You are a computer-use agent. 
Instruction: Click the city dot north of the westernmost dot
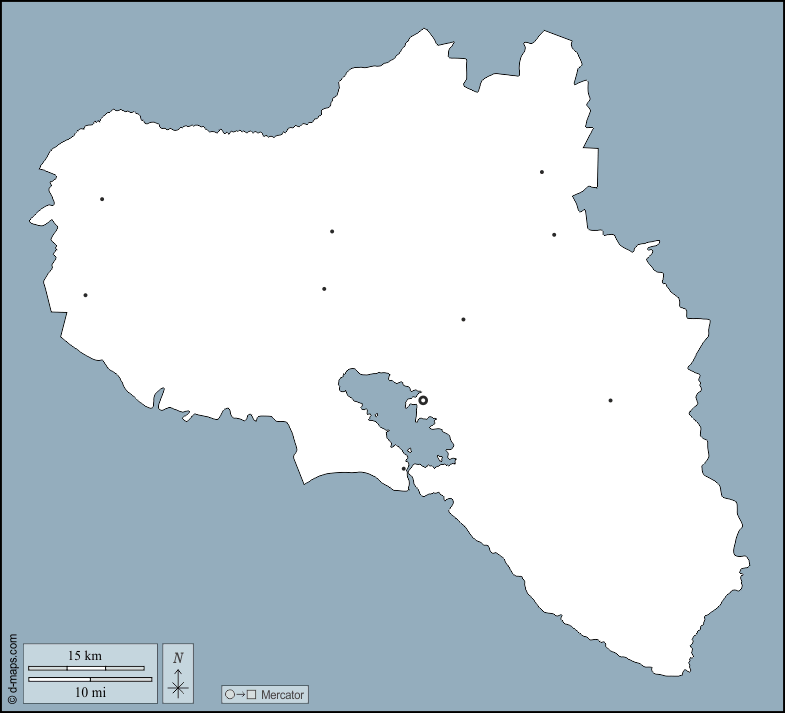click(102, 199)
